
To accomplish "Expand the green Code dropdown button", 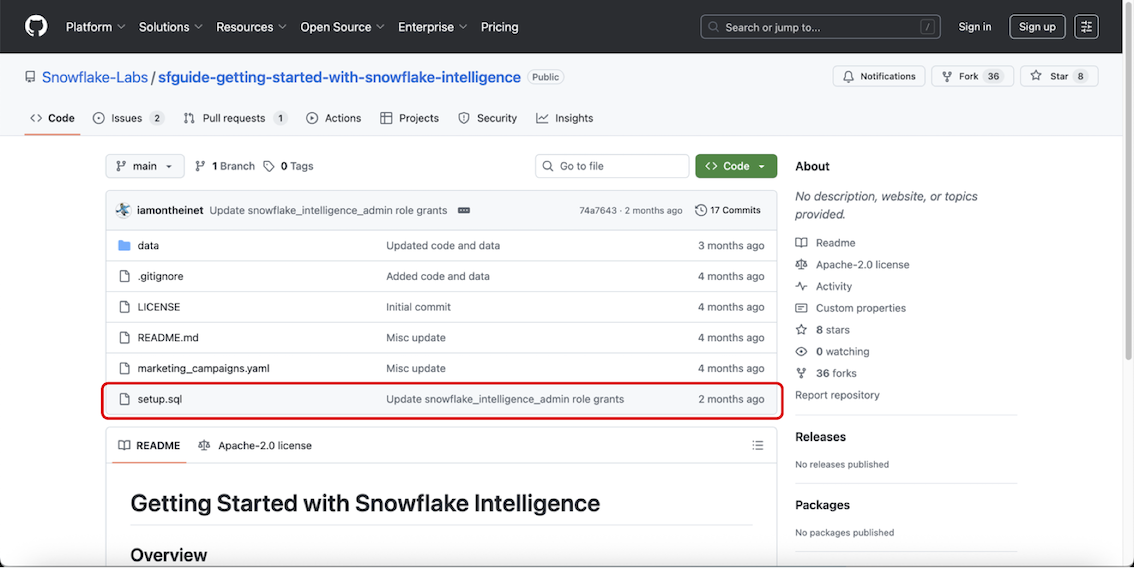I will point(736,166).
